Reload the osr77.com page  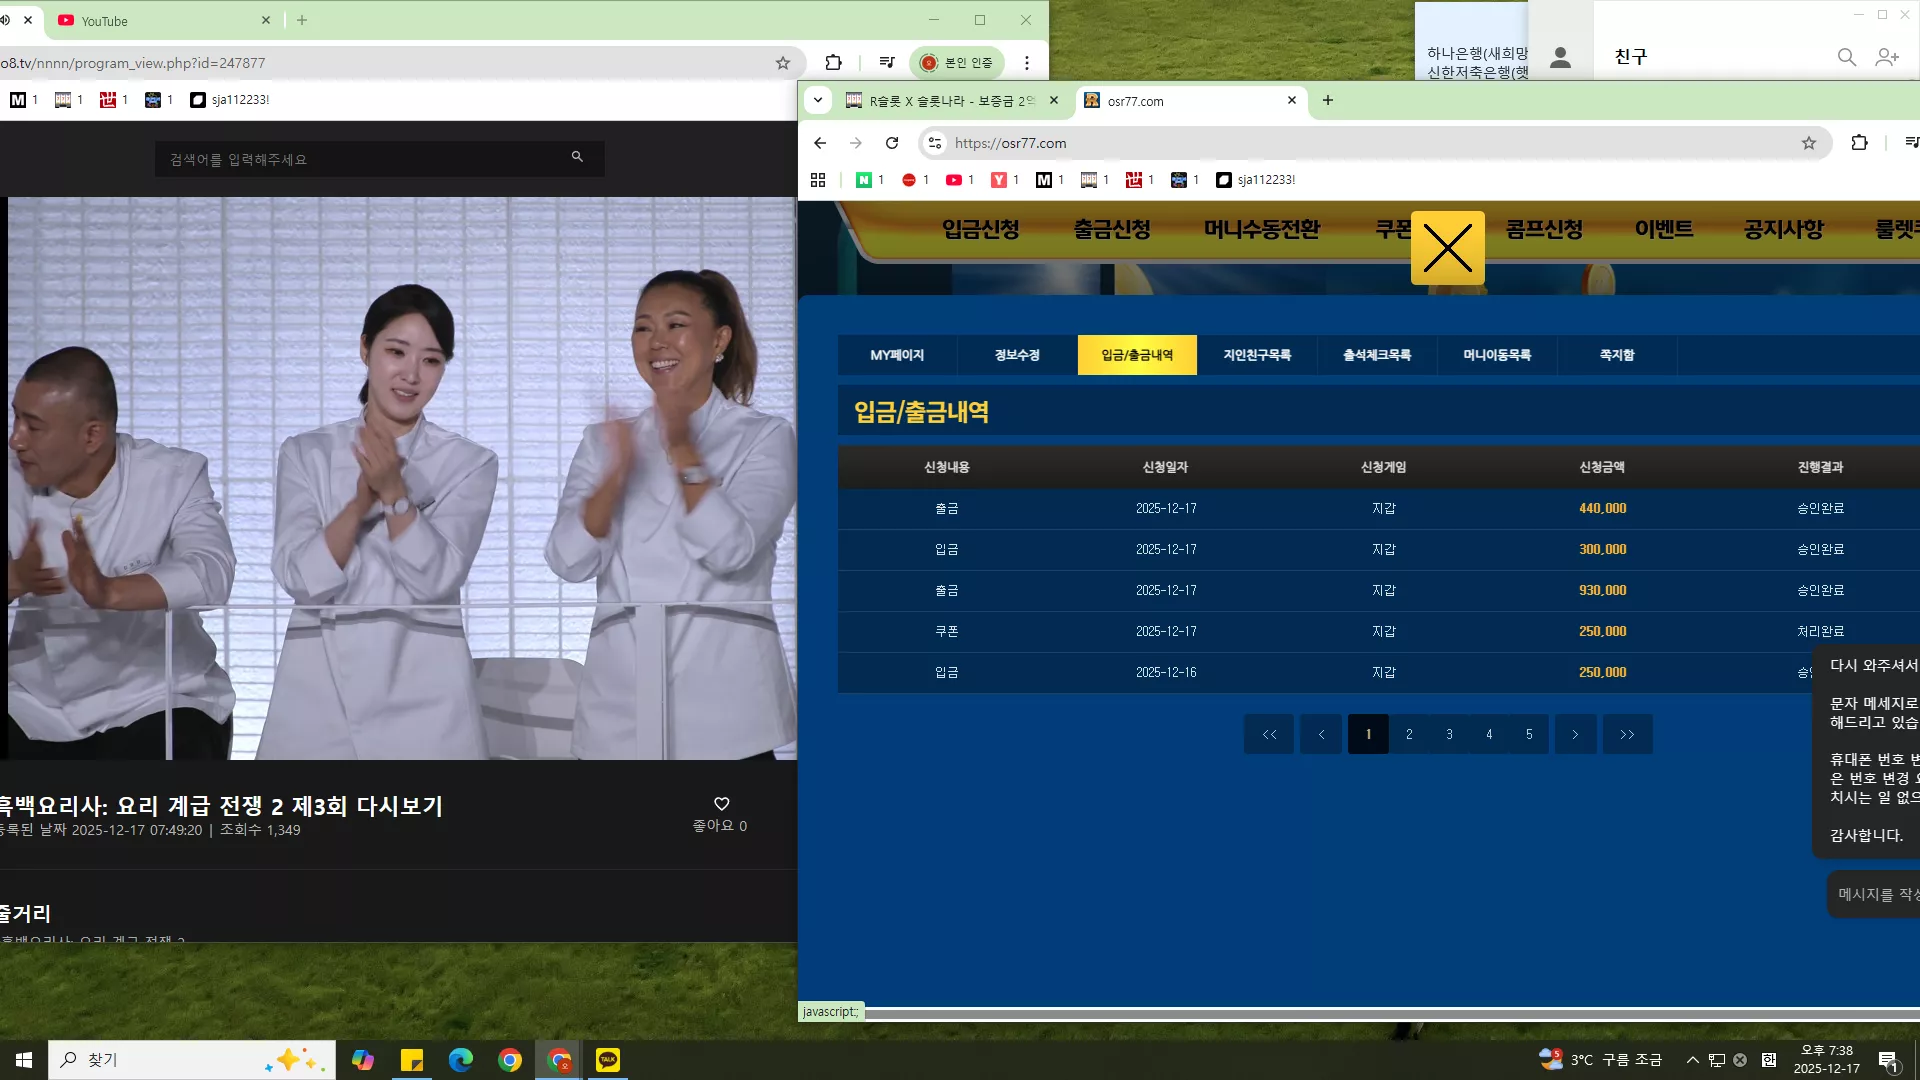pyautogui.click(x=892, y=143)
